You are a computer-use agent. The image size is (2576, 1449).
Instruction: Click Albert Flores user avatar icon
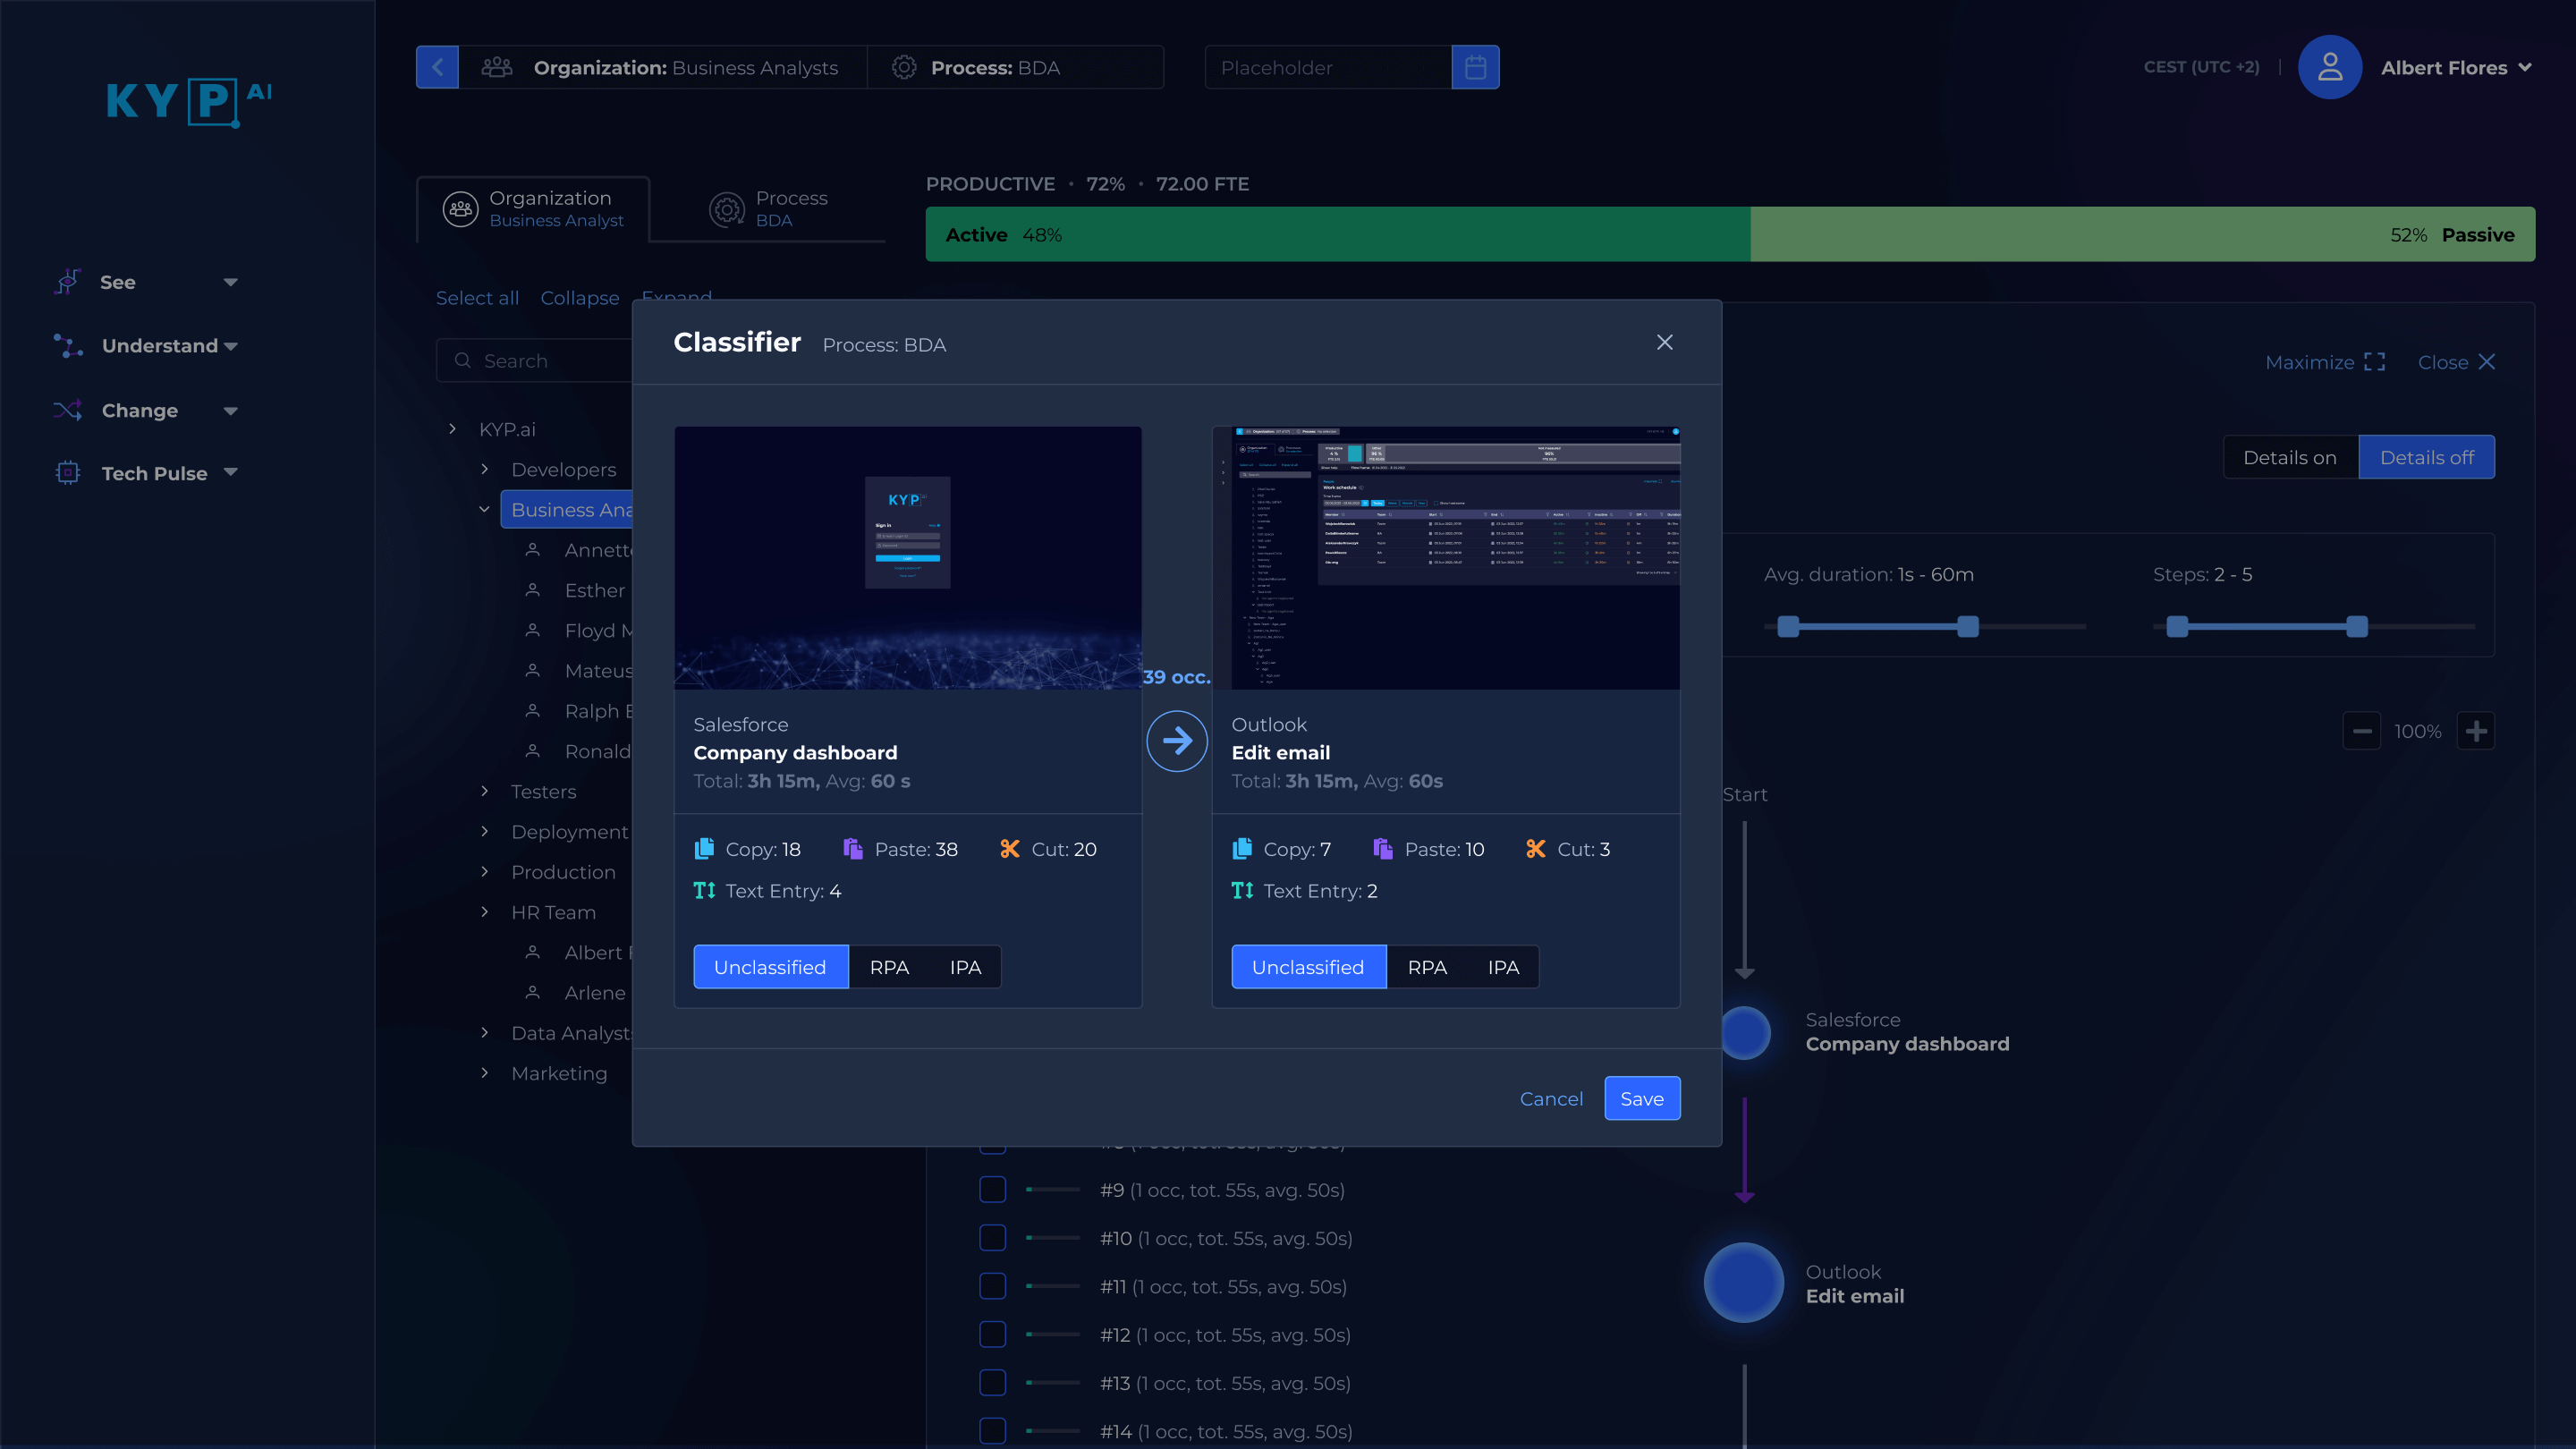pos(2329,67)
